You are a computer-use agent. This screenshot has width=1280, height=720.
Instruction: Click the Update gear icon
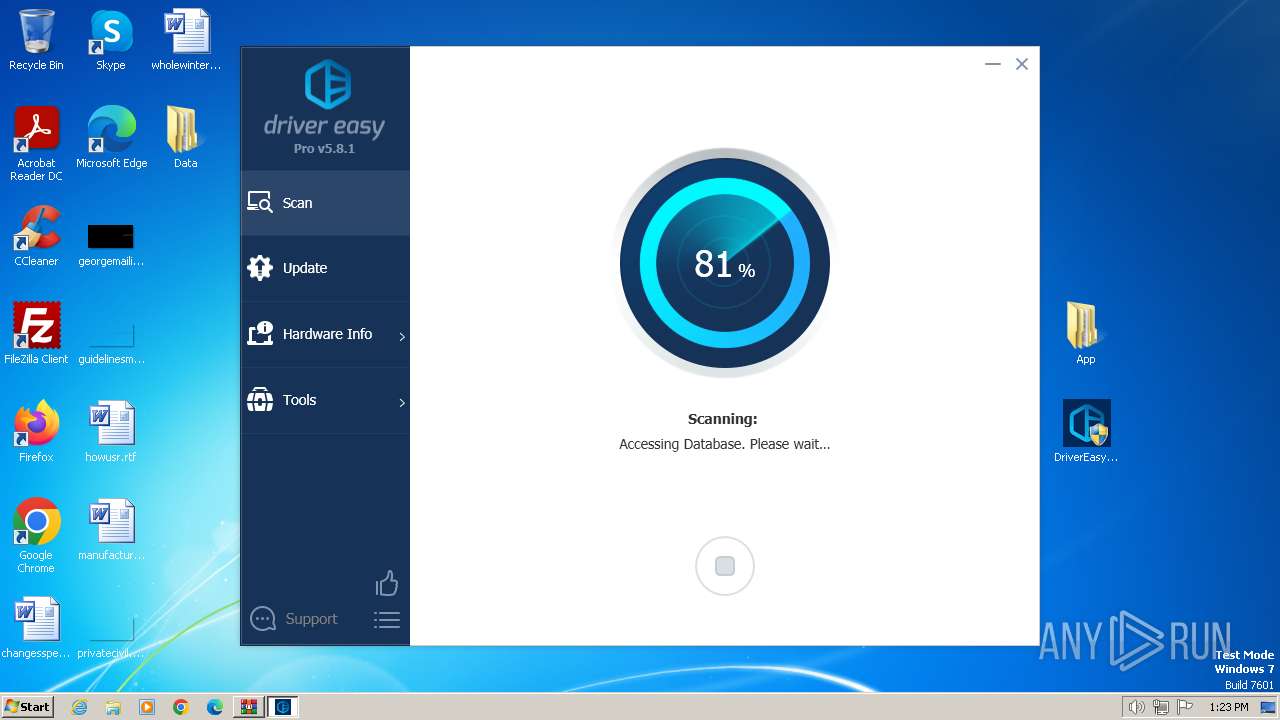coord(260,268)
